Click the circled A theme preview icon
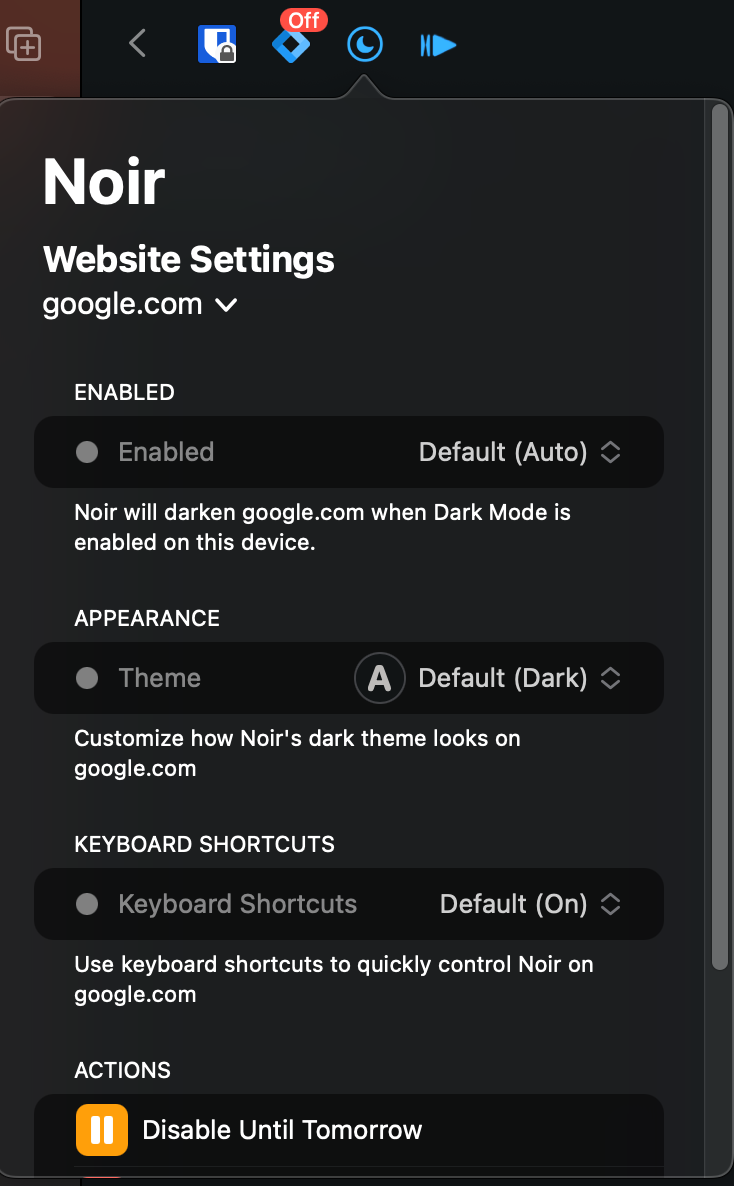Image resolution: width=734 pixels, height=1186 pixels. coord(379,678)
